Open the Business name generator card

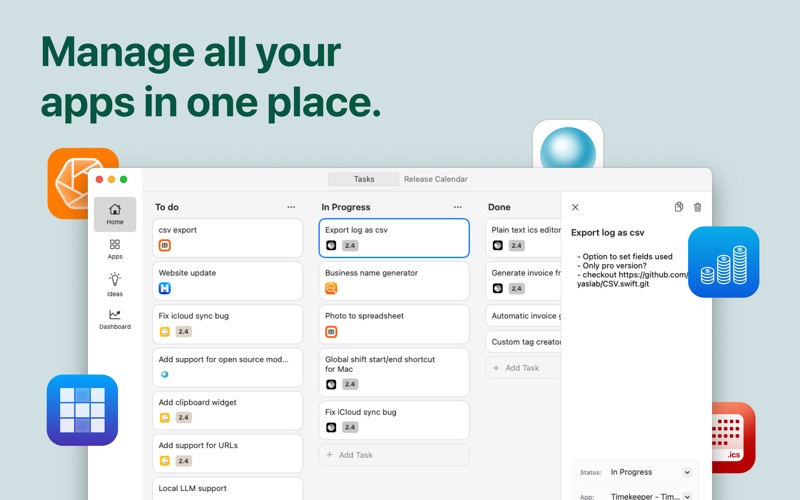tap(394, 281)
